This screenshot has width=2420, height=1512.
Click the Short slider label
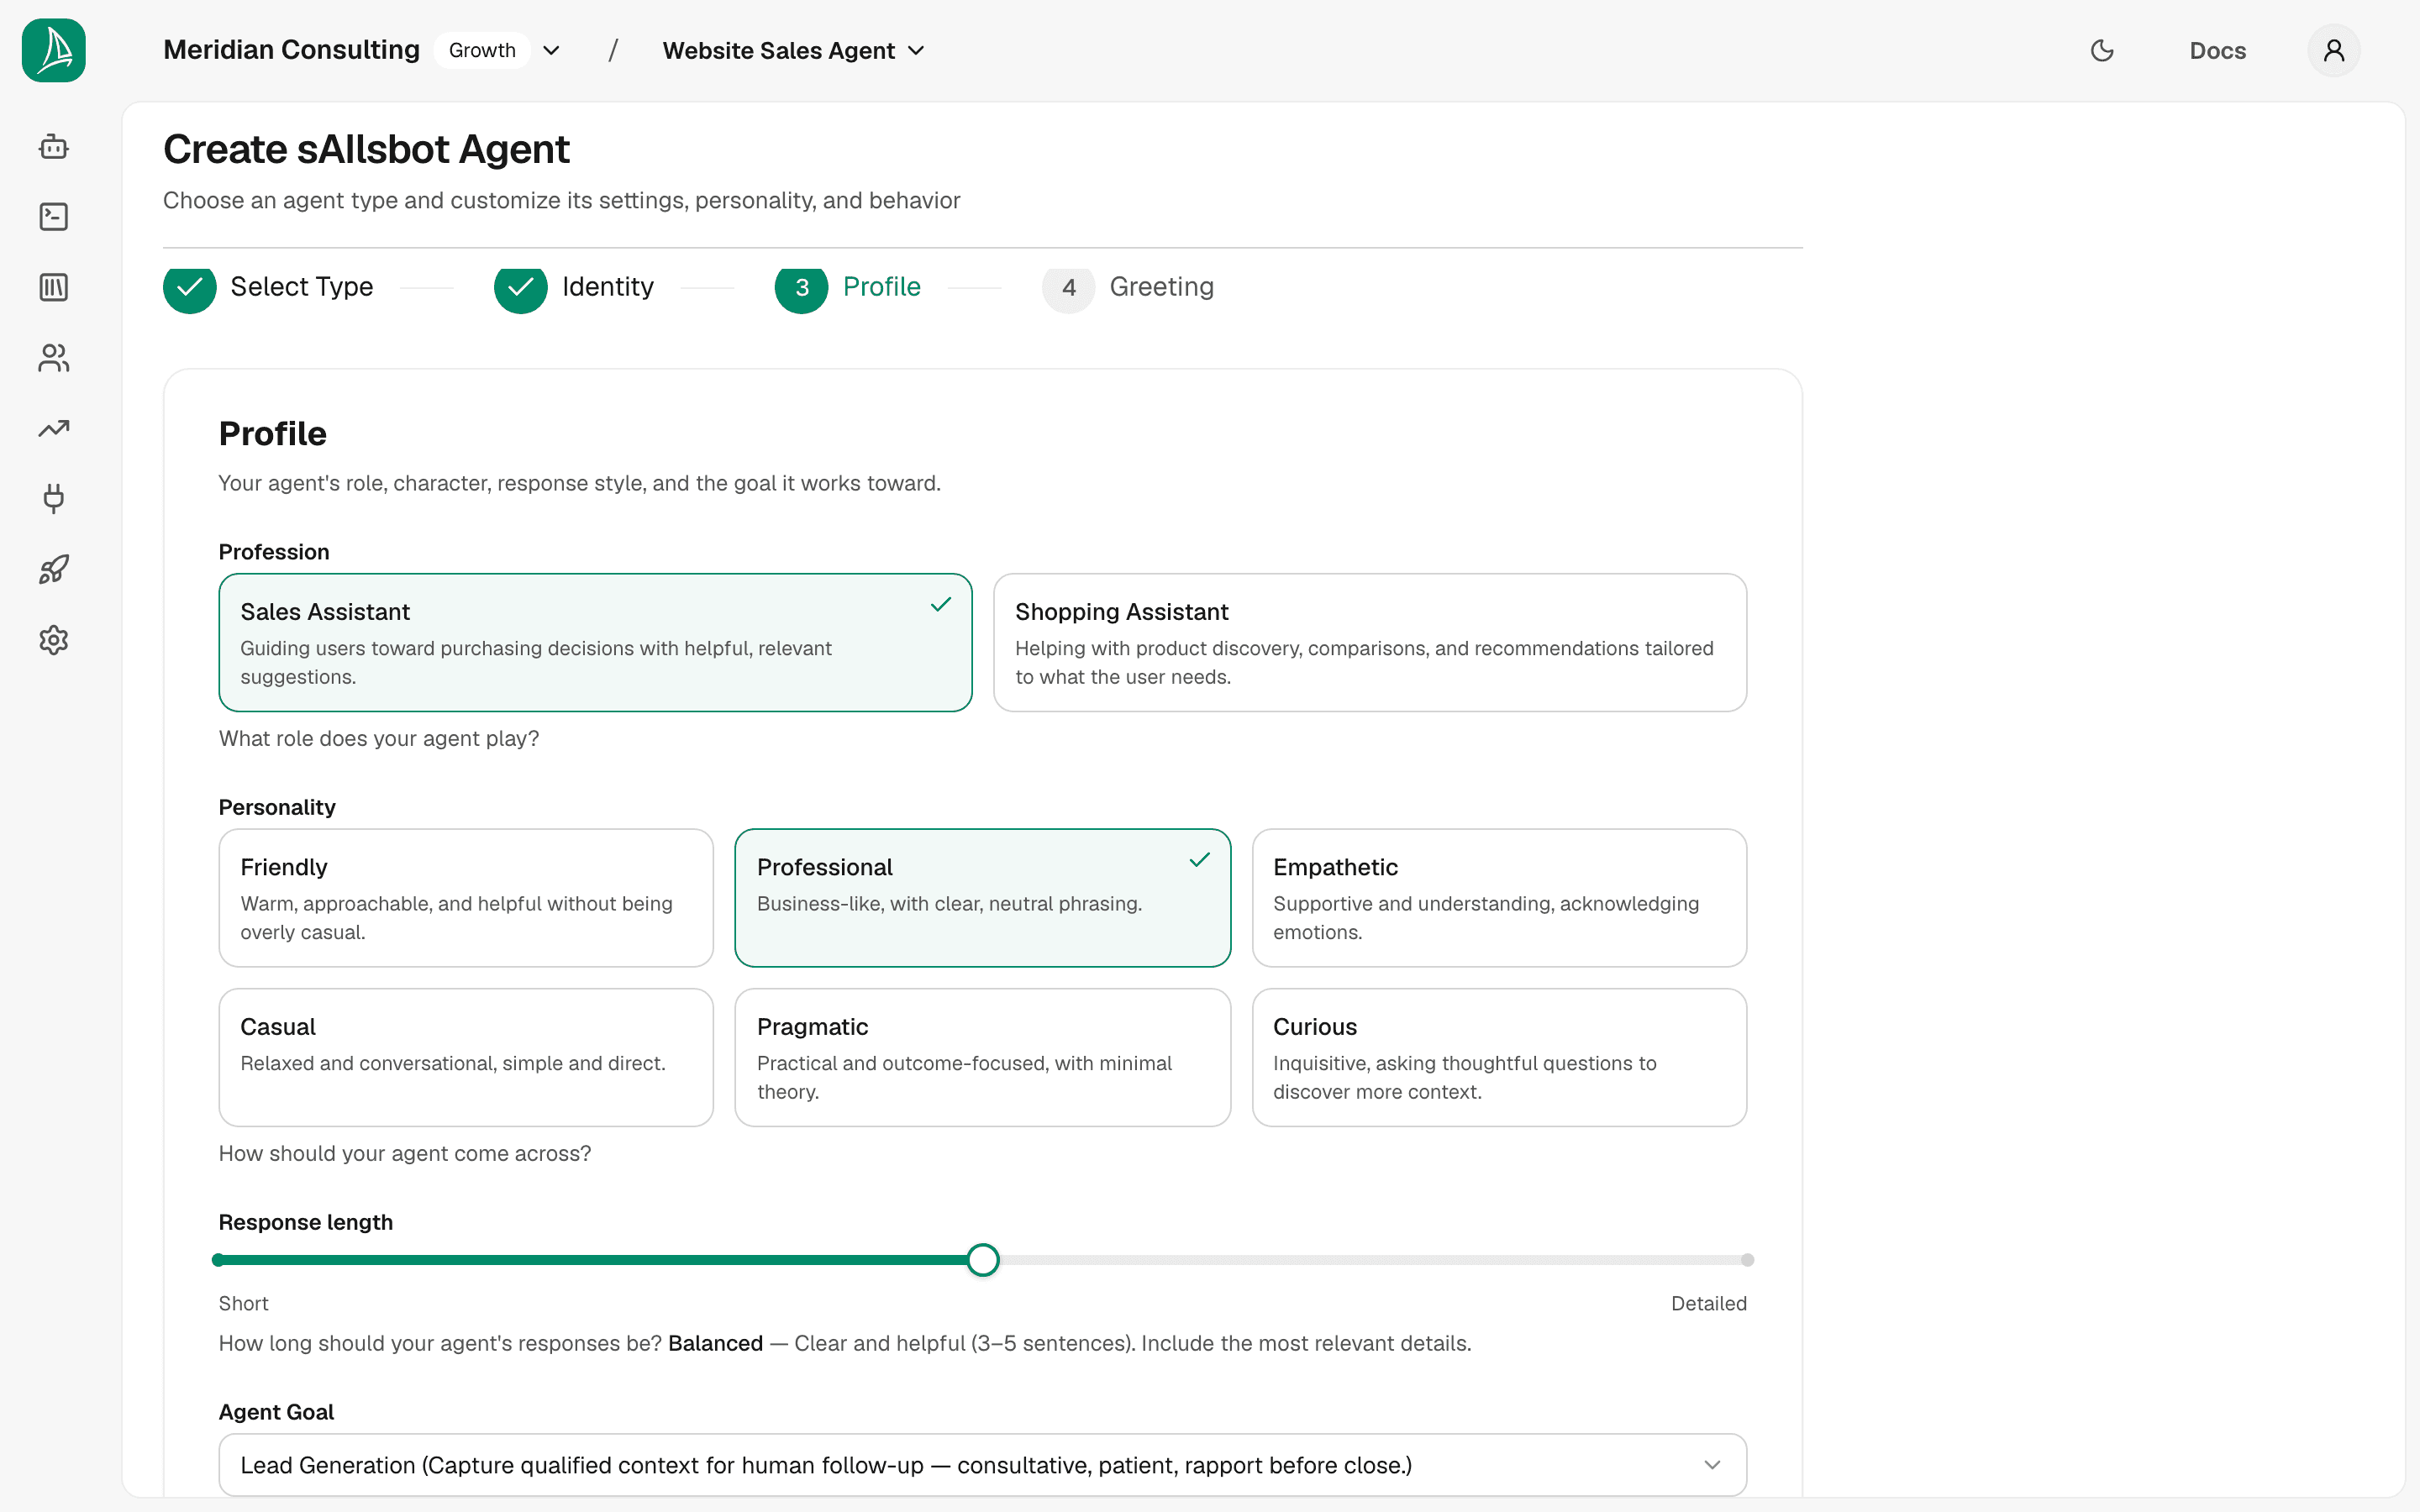pos(243,1303)
